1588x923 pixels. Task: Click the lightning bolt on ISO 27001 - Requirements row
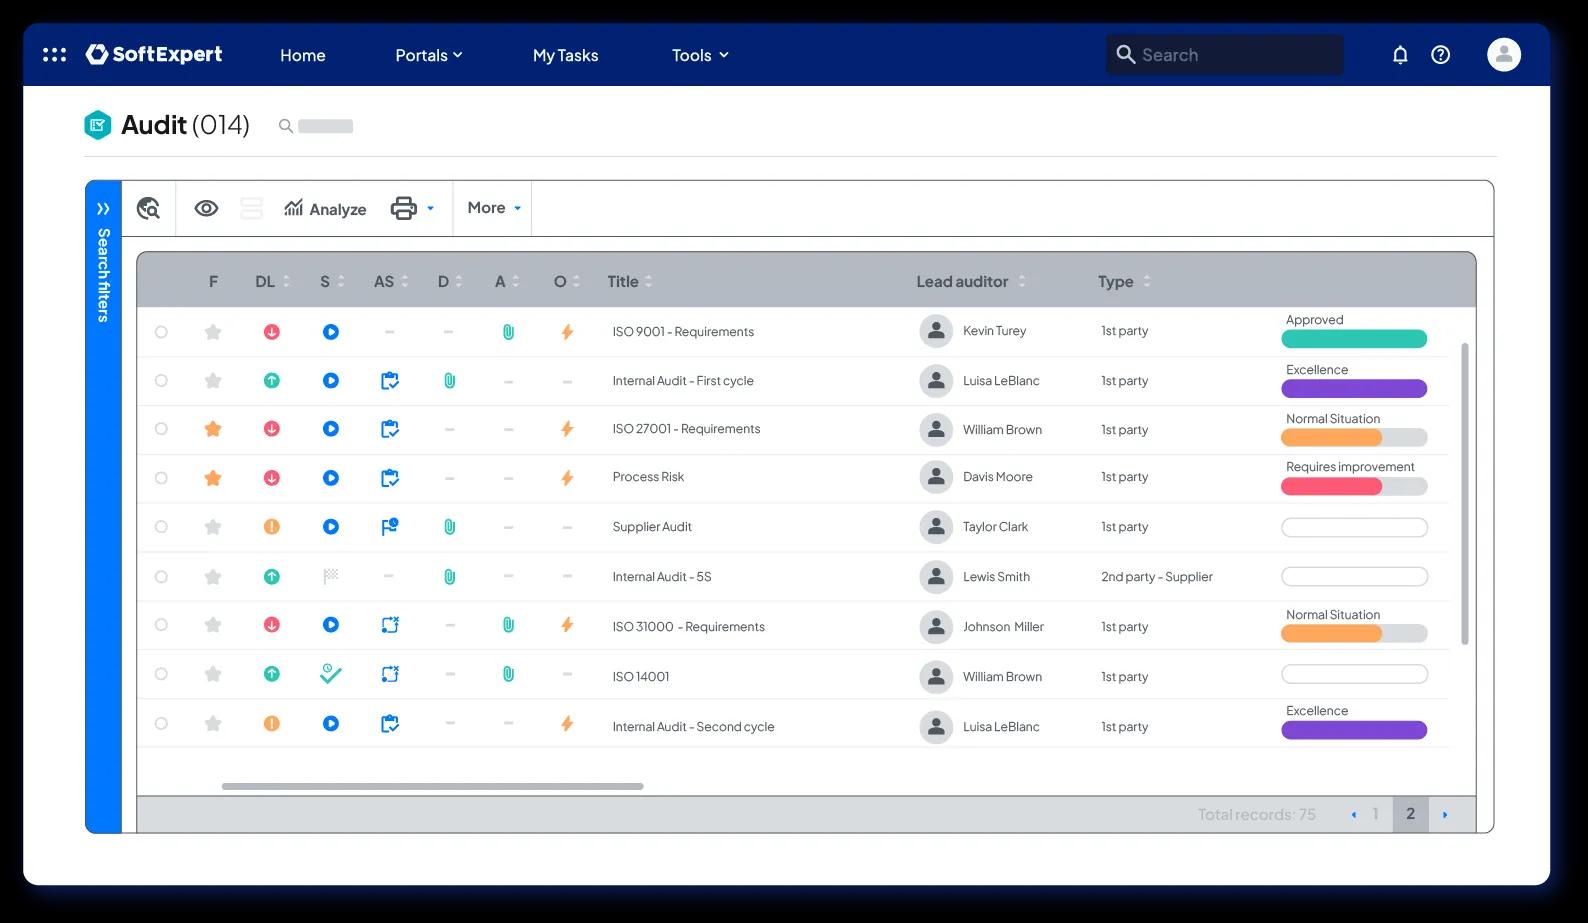tap(567, 429)
